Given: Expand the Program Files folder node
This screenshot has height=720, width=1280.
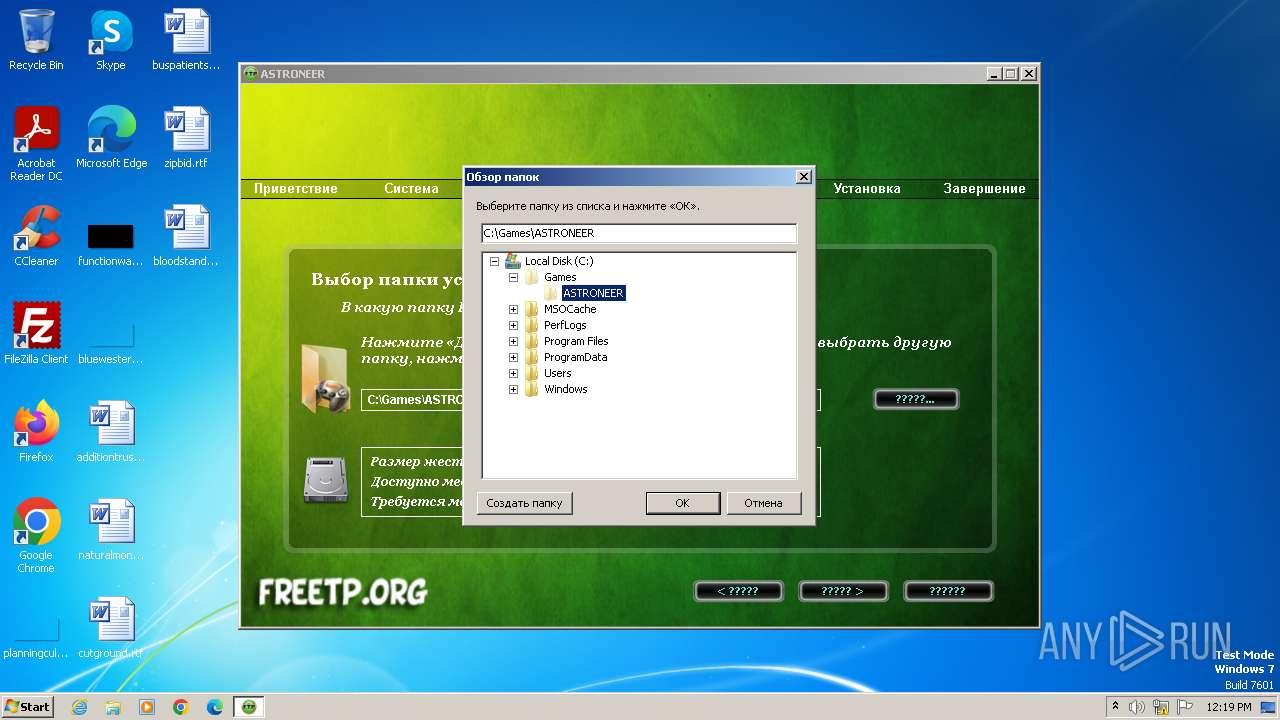Looking at the screenshot, I should pyautogui.click(x=513, y=341).
